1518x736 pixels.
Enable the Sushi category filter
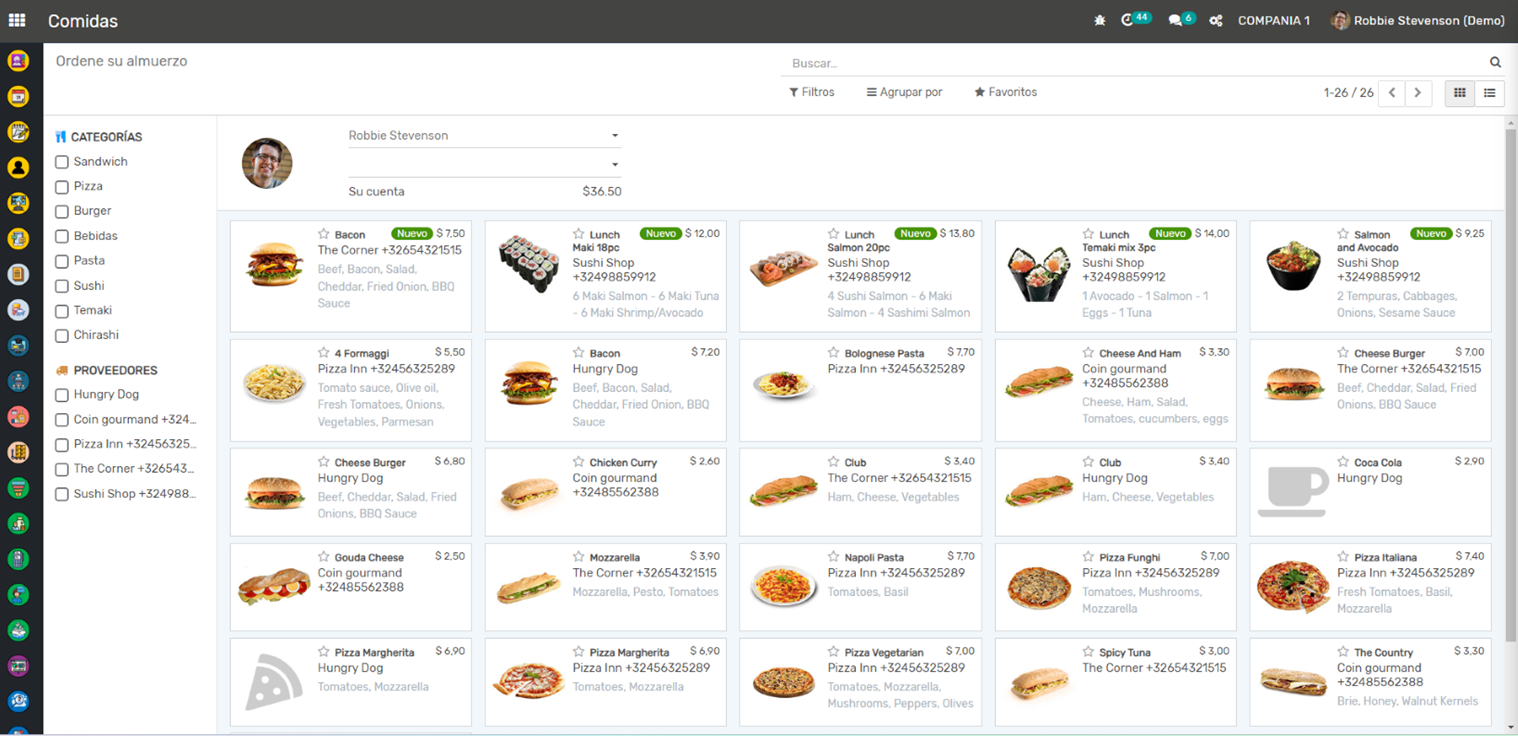pos(62,286)
